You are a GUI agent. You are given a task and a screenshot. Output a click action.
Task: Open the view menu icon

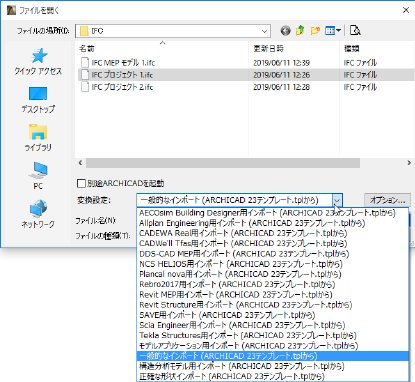tap(333, 31)
